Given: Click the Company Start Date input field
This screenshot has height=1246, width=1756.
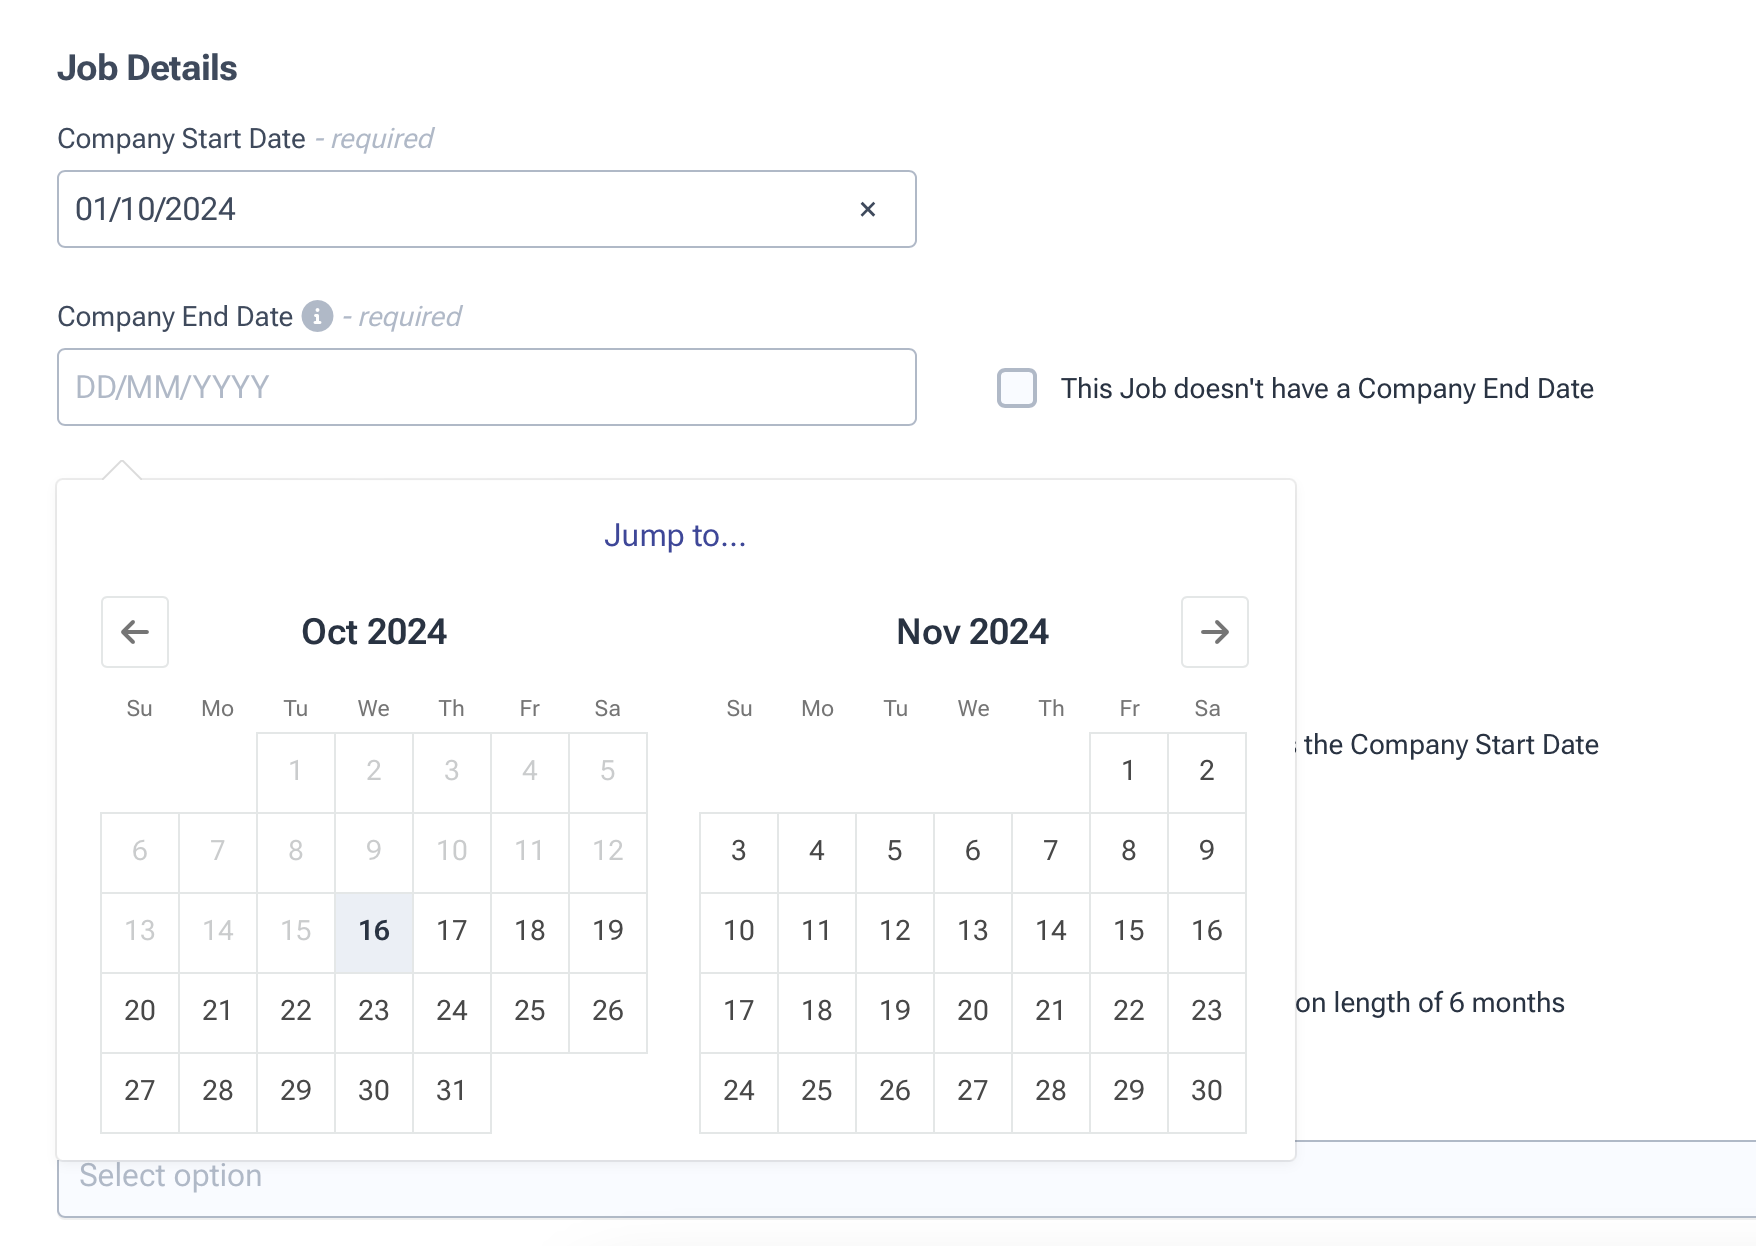Looking at the screenshot, I should point(450,209).
